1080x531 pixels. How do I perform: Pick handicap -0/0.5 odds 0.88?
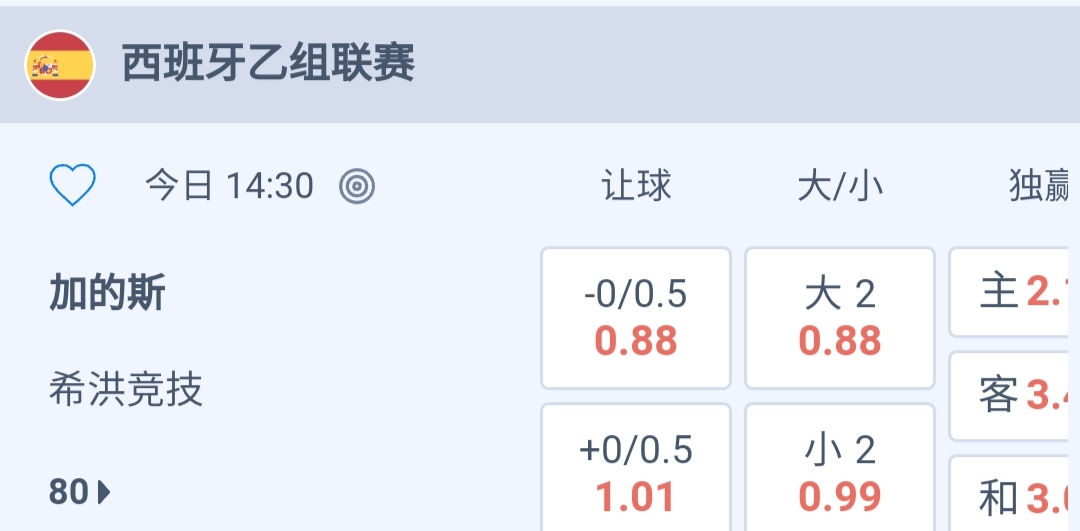click(636, 318)
